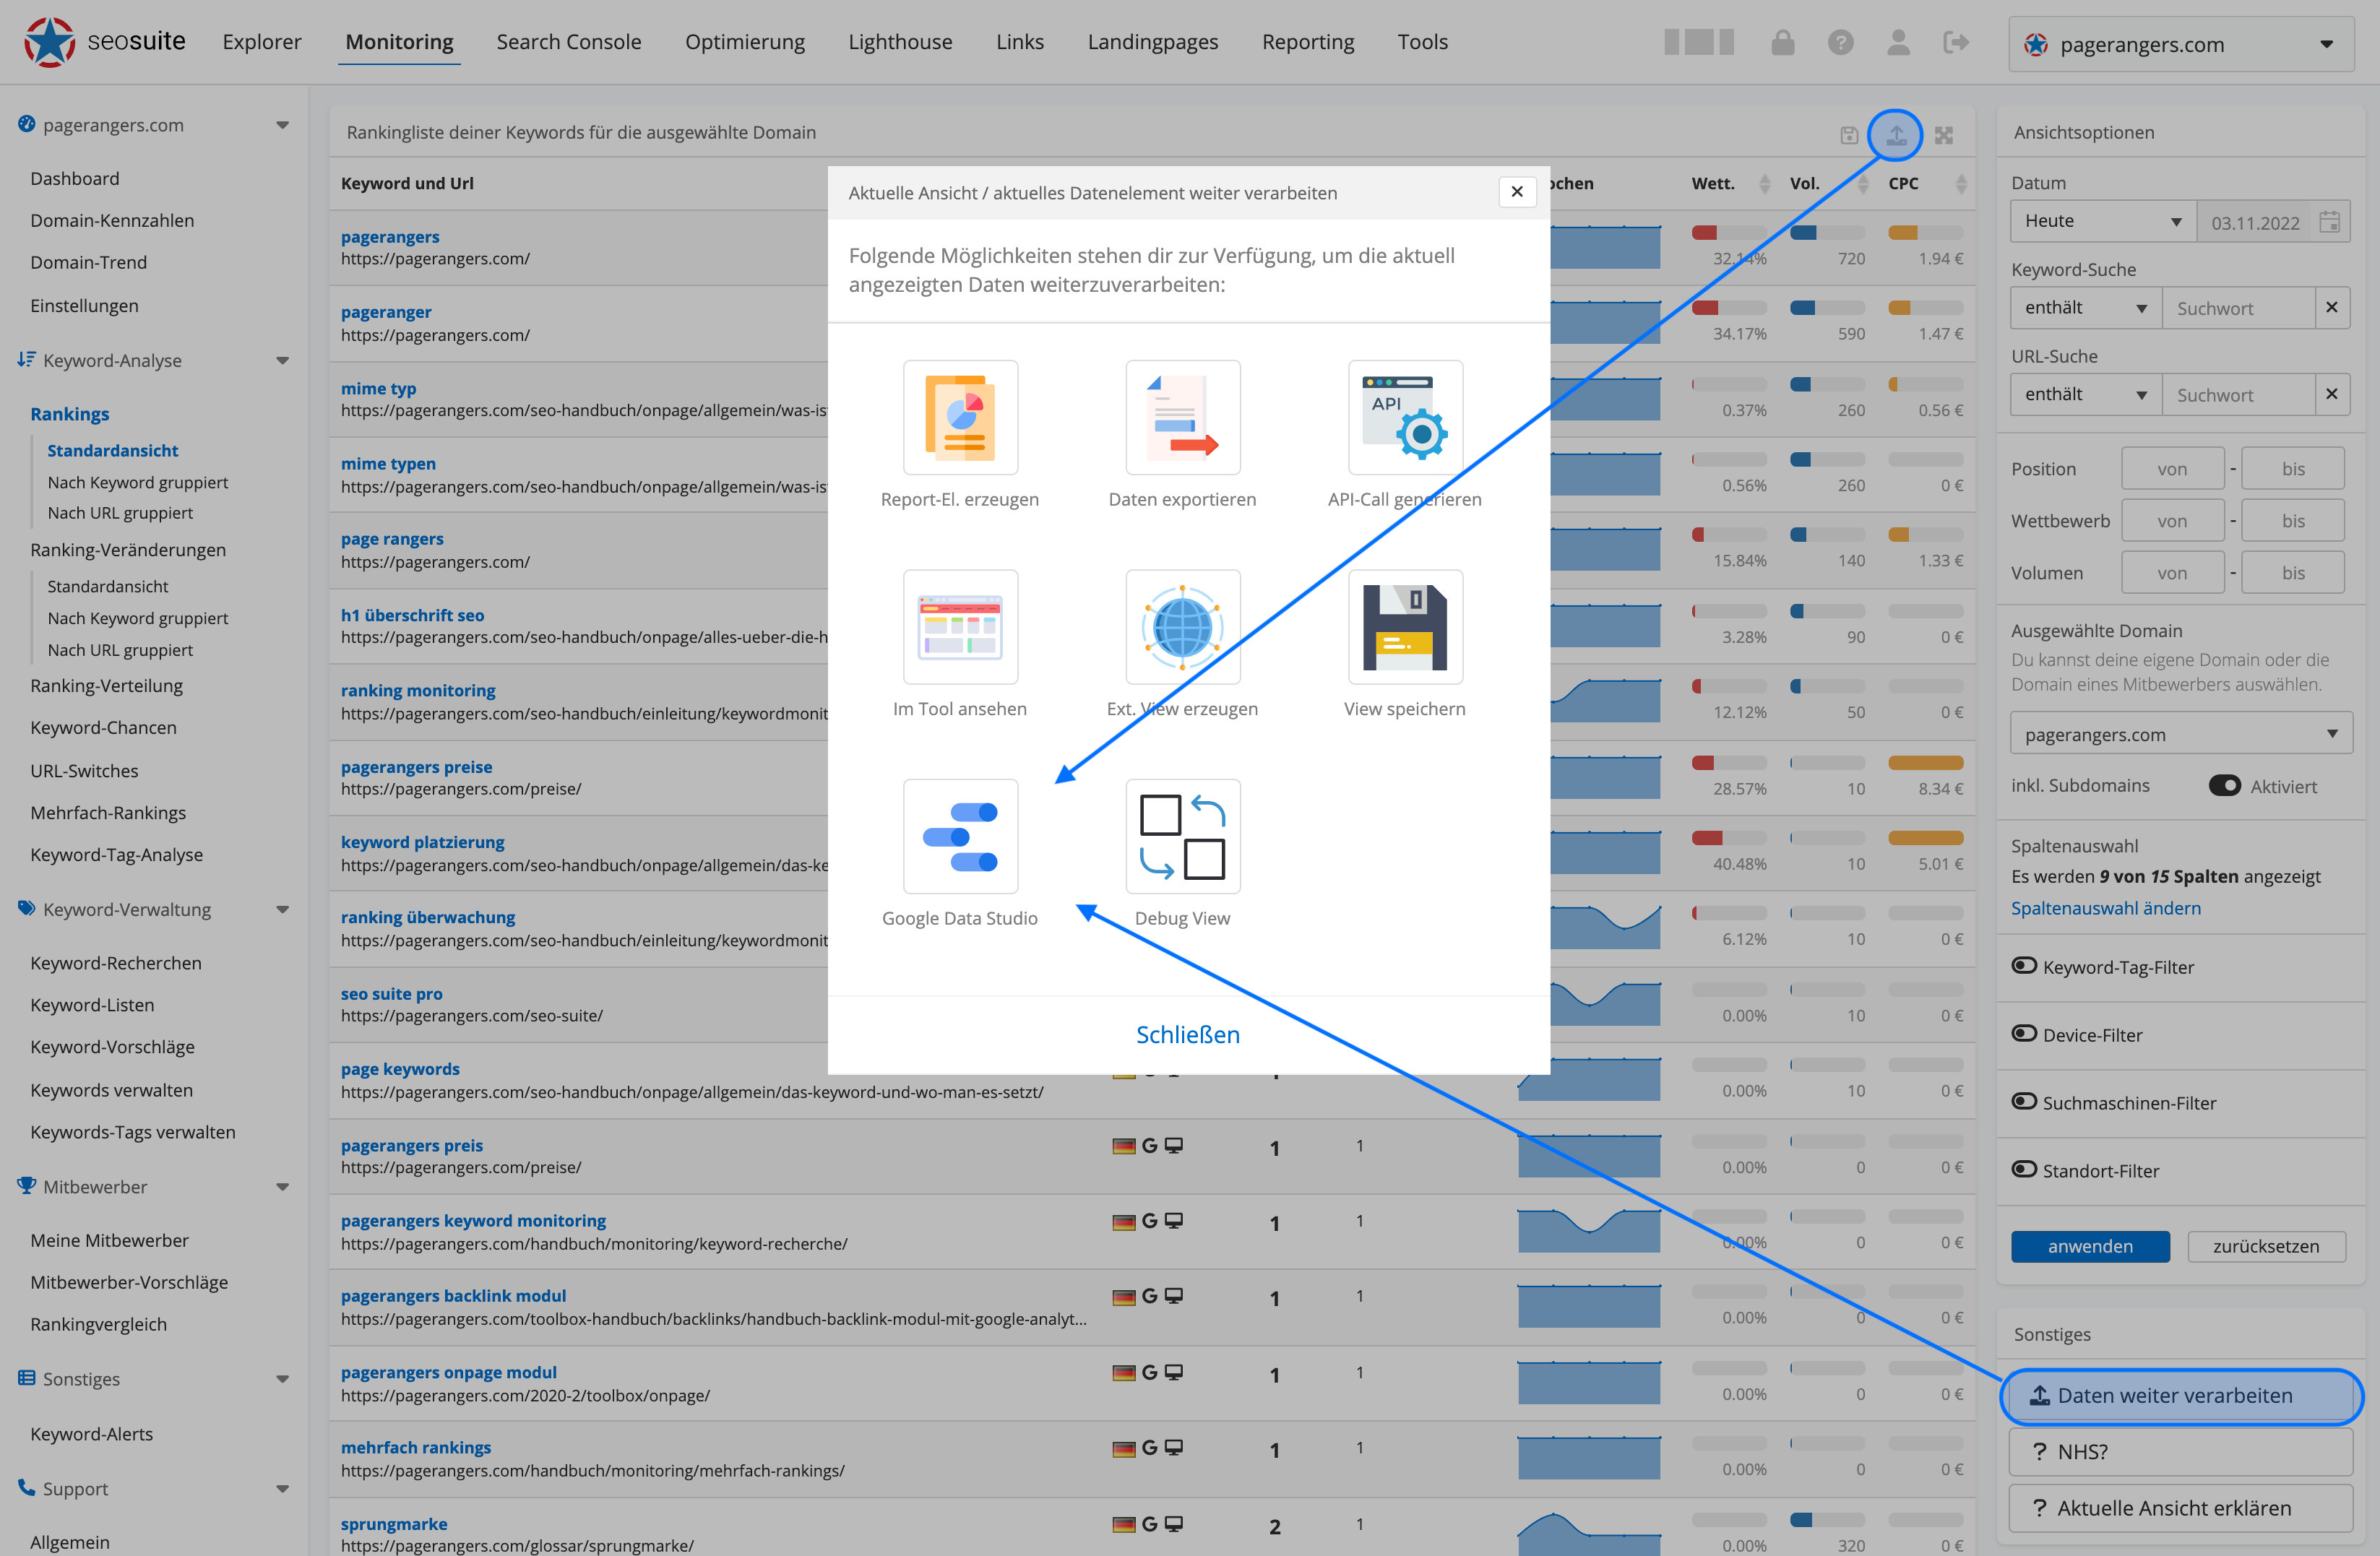Enable the Suchmaschinen-Filter toggle

(x=2024, y=1102)
